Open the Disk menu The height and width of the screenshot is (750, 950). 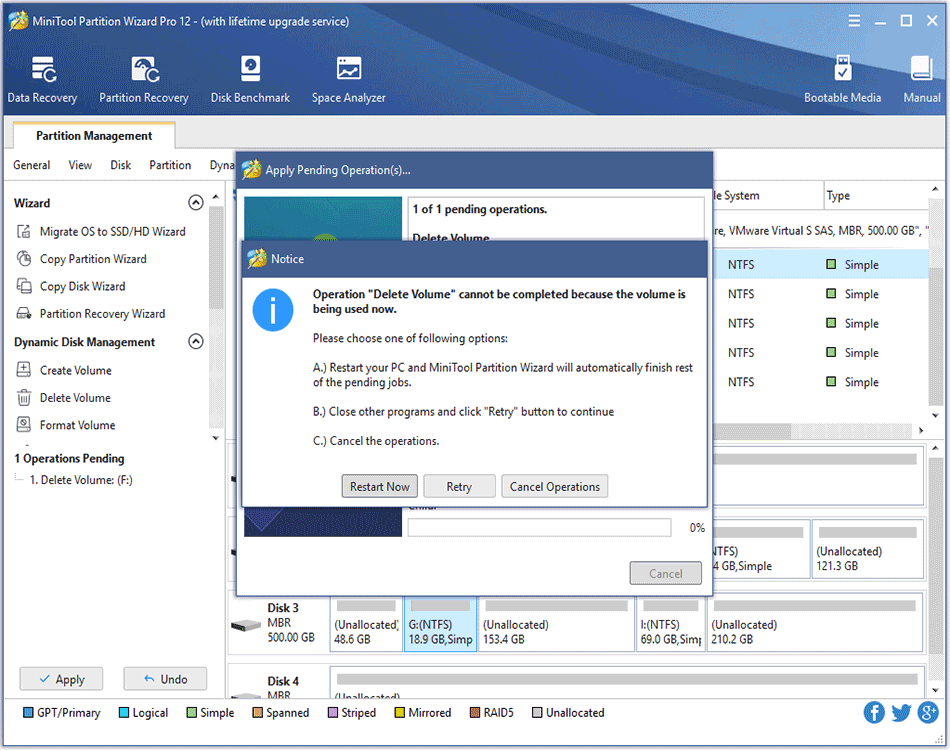(x=121, y=165)
